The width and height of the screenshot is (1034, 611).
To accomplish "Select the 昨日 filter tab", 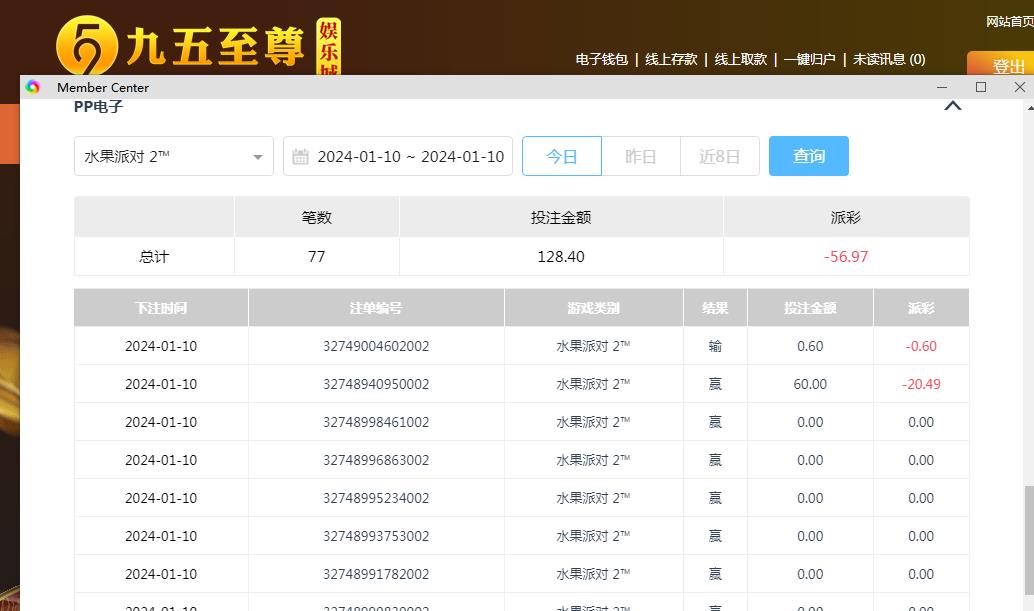I will (x=640, y=156).
